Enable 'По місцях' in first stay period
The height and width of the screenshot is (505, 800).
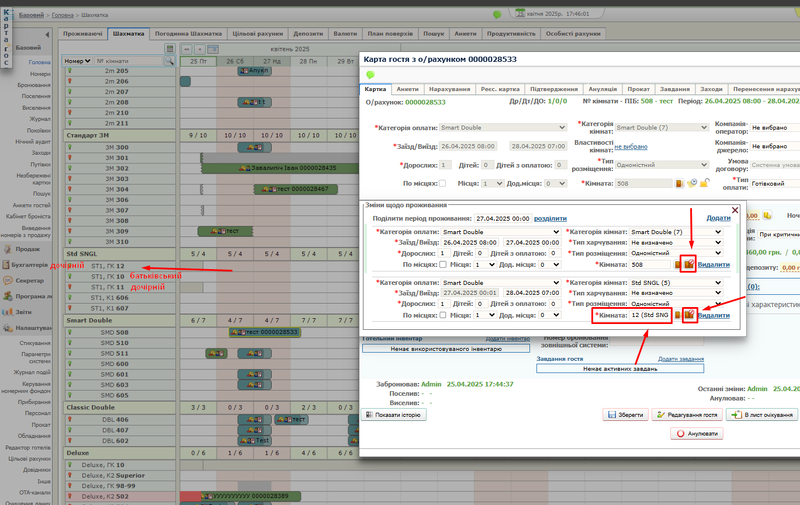441,264
